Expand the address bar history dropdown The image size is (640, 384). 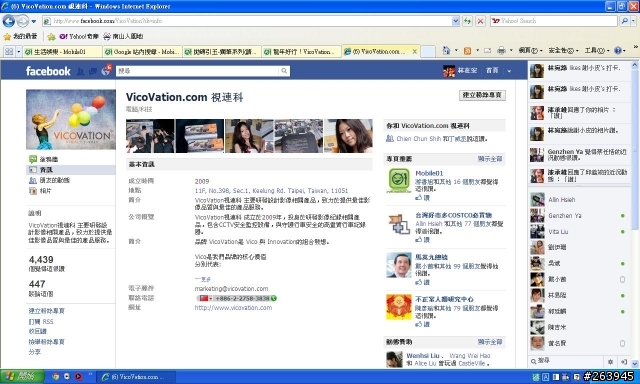456,21
